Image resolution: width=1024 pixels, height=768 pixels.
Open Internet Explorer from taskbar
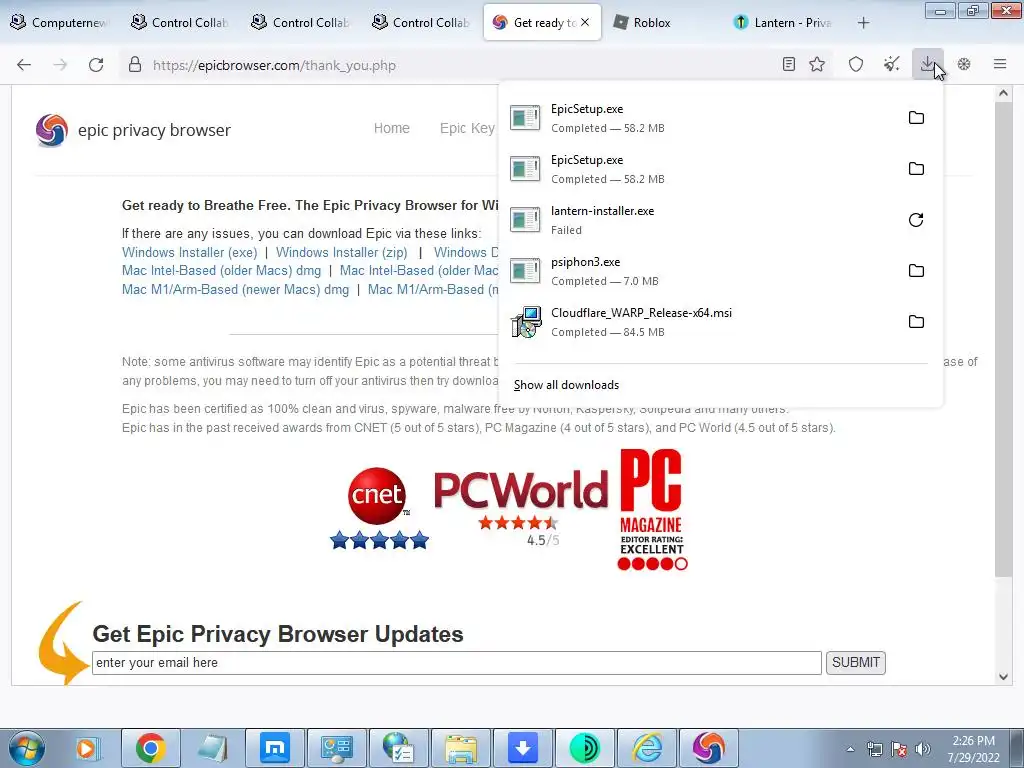pos(647,748)
